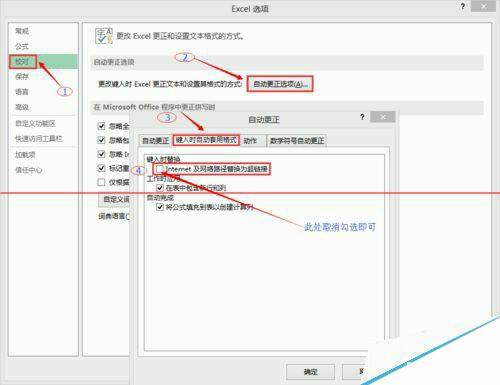Uncheck 将公式填充到表以创建计算列

(160, 207)
